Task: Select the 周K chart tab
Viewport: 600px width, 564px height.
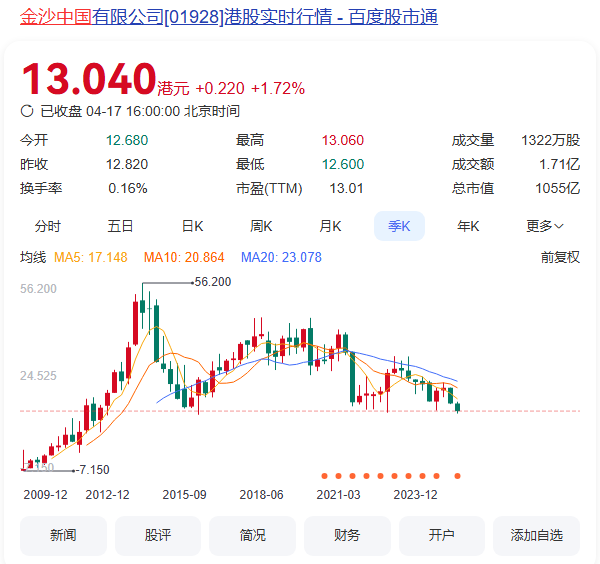Action: pyautogui.click(x=261, y=226)
